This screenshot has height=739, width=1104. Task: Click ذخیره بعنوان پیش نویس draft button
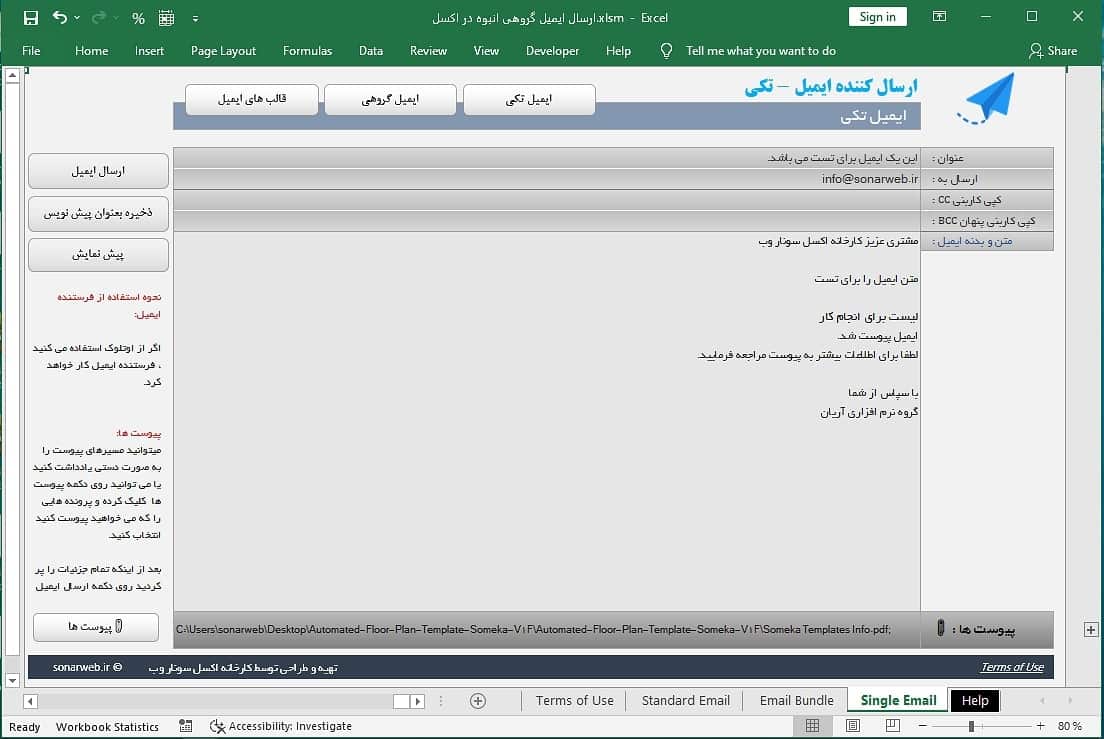click(x=98, y=213)
